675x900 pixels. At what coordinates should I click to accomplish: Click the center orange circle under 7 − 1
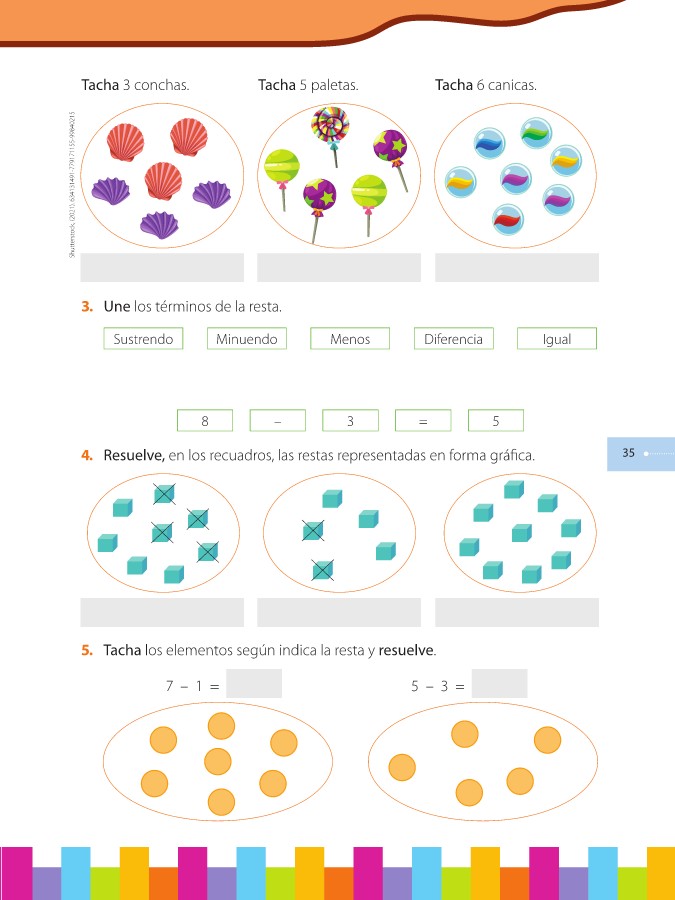pos(218,762)
